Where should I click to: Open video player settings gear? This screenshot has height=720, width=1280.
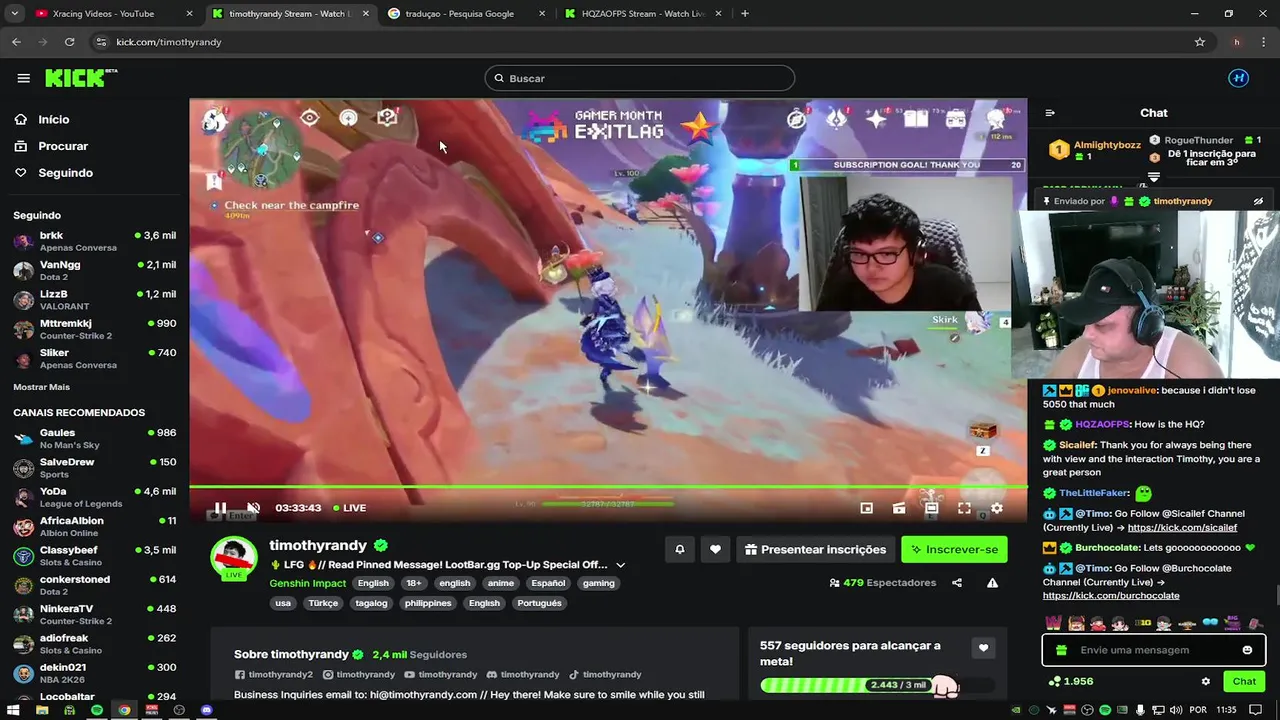996,508
